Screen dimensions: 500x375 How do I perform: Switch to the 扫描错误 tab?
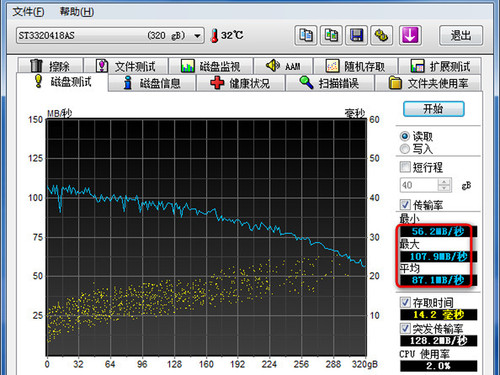[330, 83]
